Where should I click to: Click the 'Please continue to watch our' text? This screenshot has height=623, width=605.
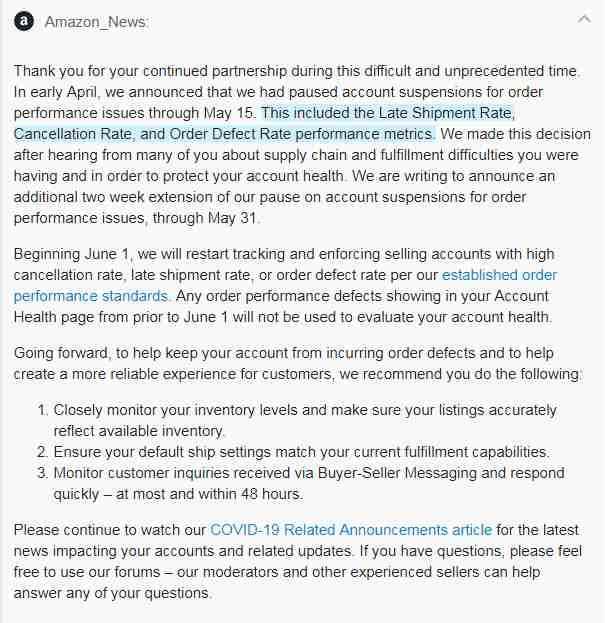[110, 530]
